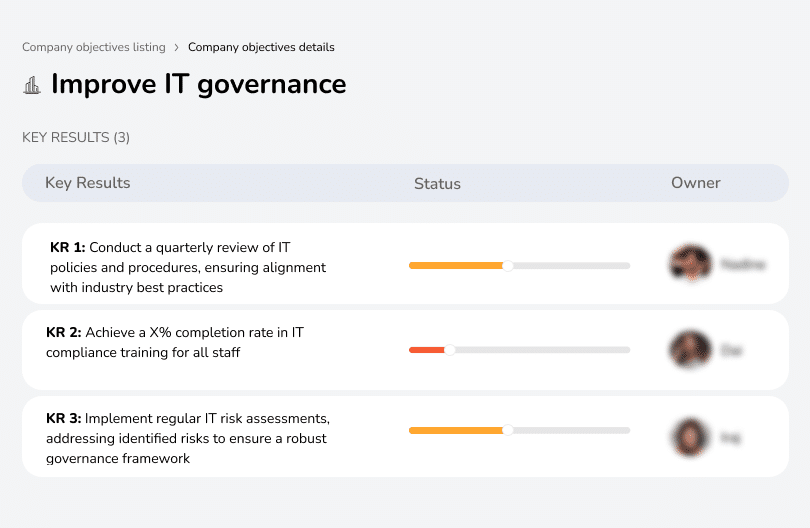Click the Owner column header
This screenshot has width=810, height=528.
tap(695, 183)
